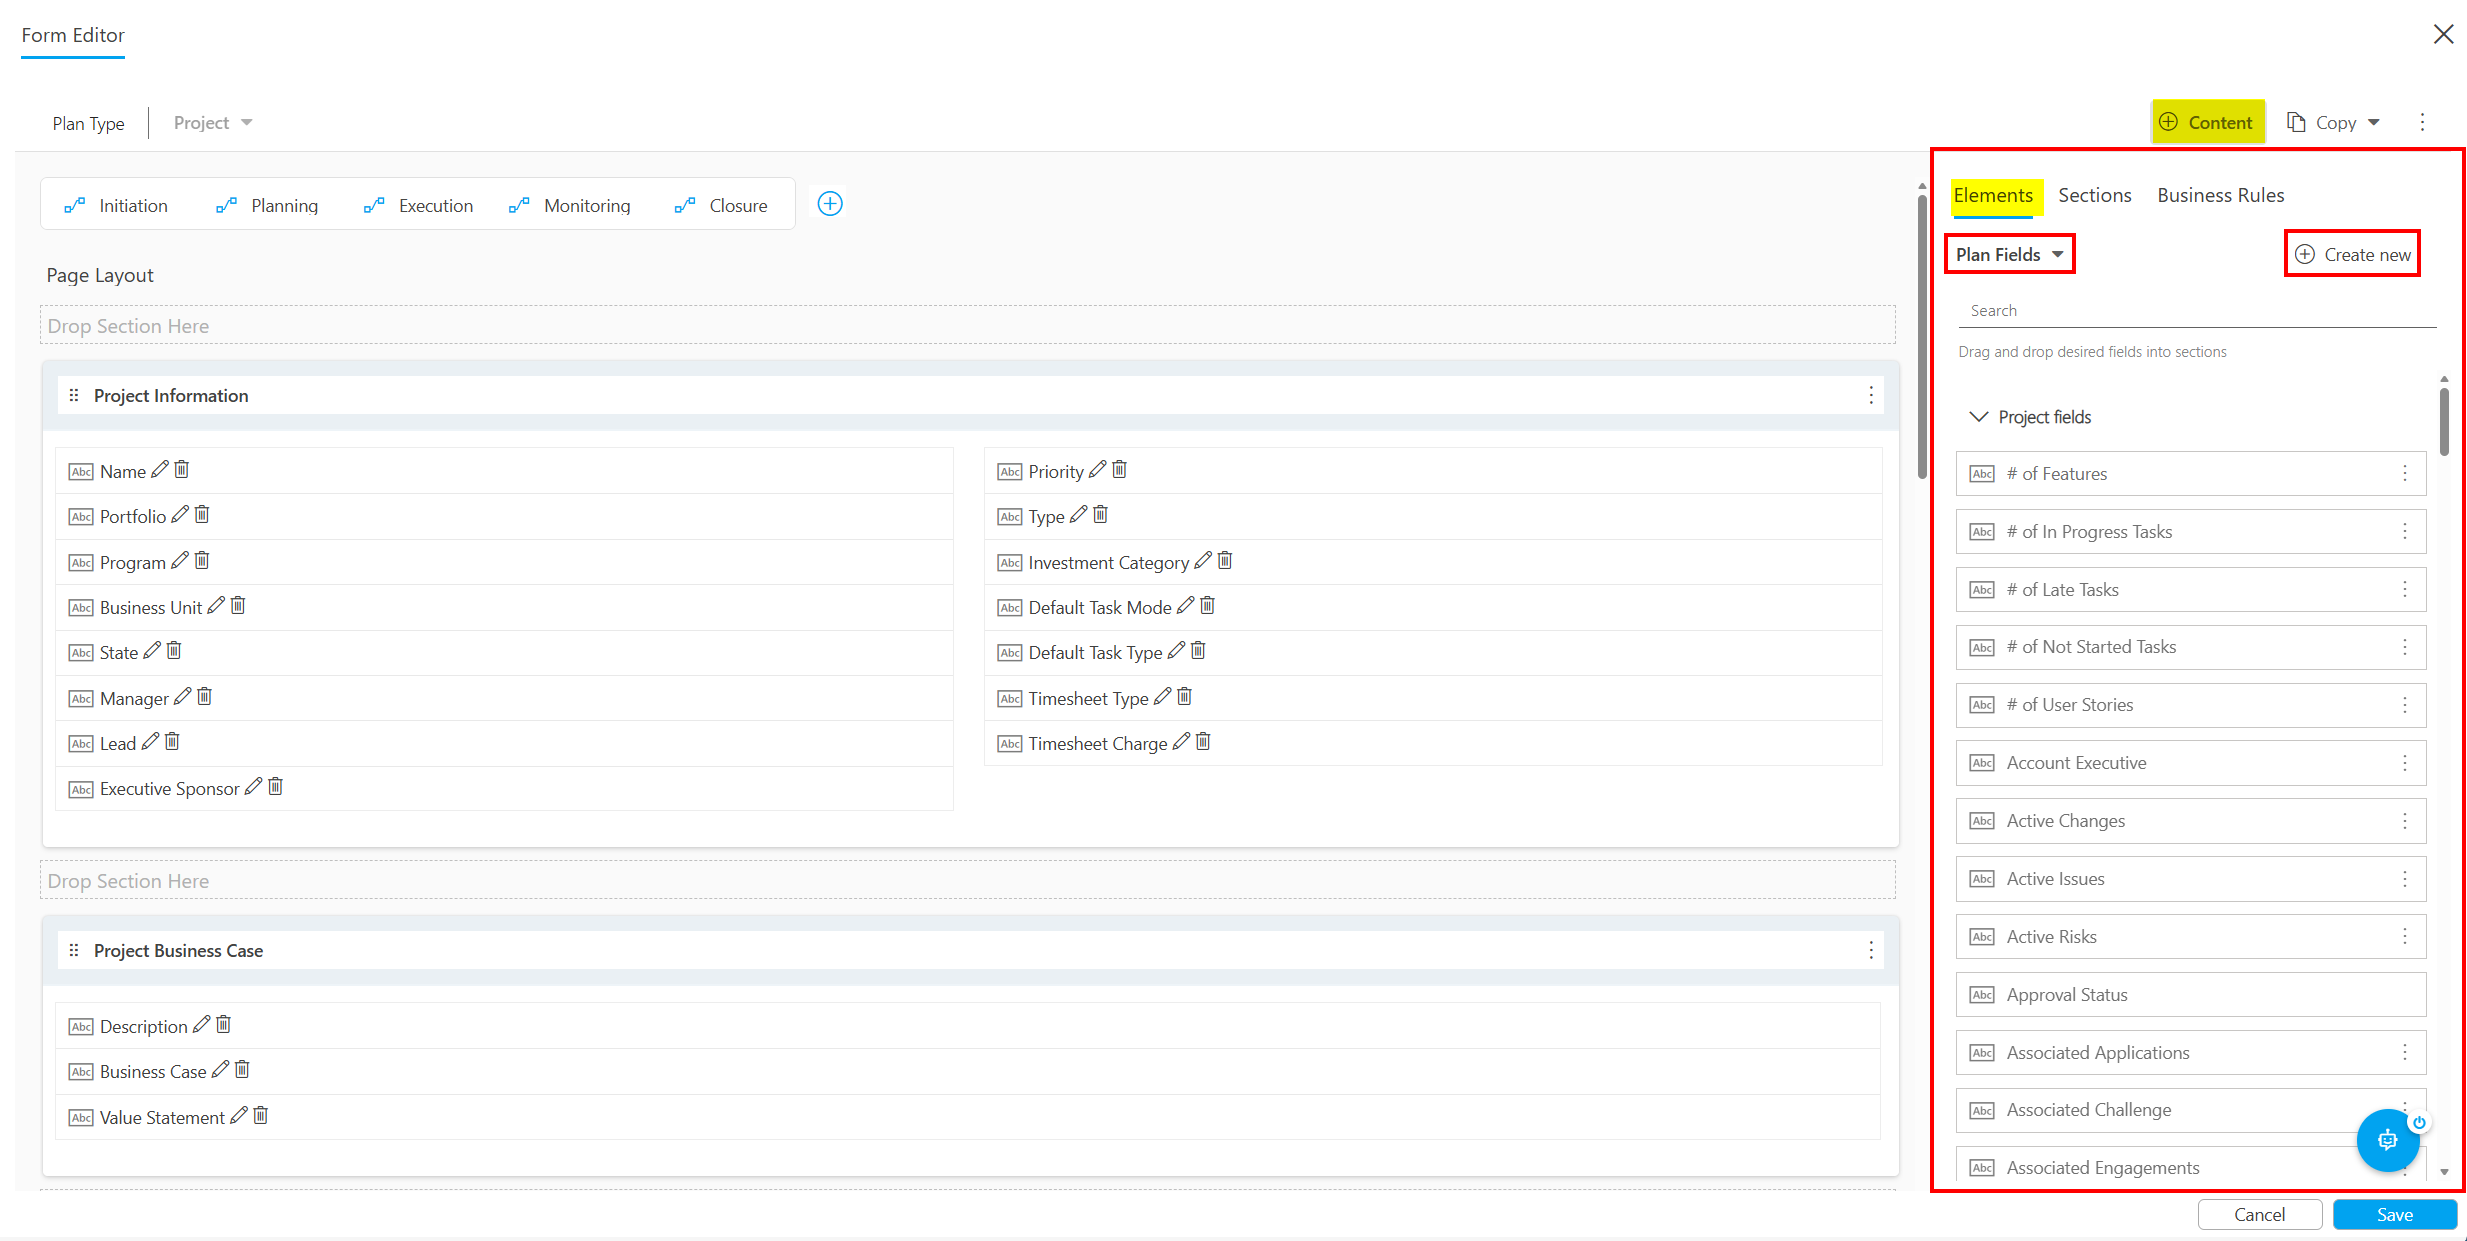Select the Associated Applications field item
Screen dimensions: 2467x1241
[2190, 1052]
